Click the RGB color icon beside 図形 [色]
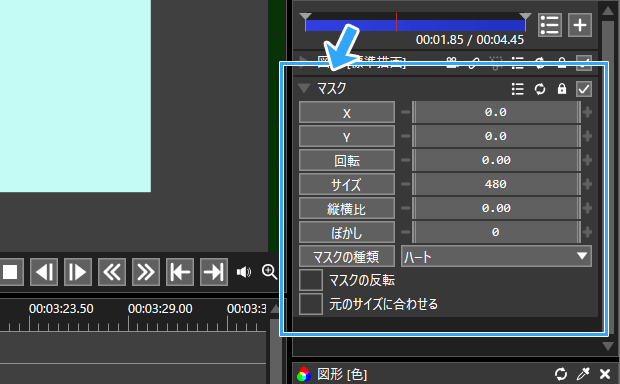620x384 pixels. pyautogui.click(x=304, y=374)
